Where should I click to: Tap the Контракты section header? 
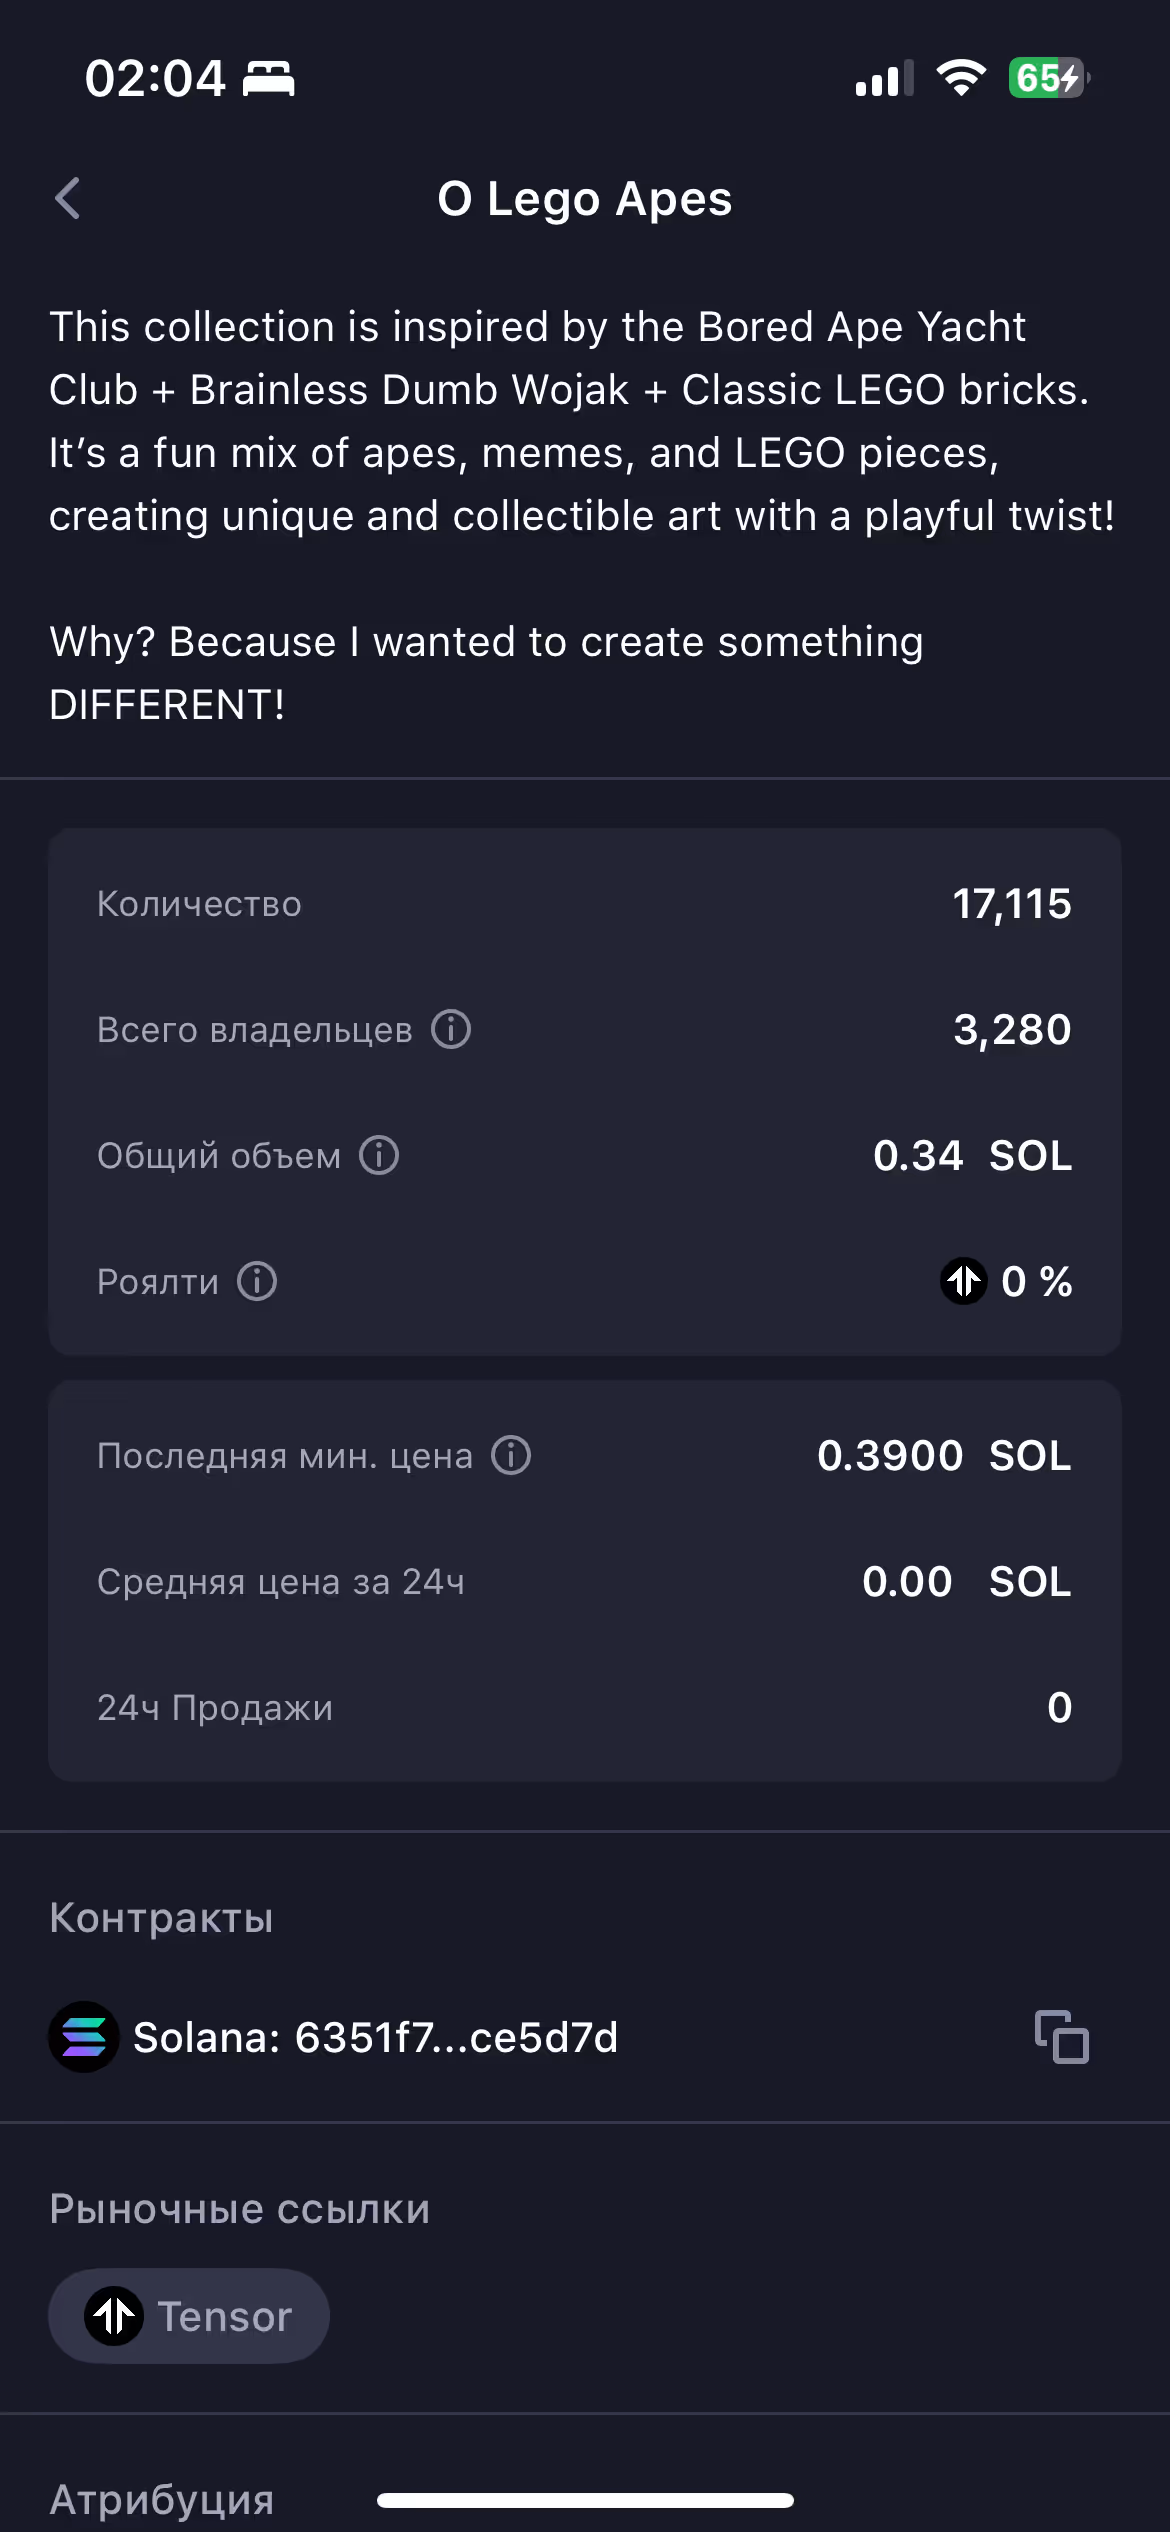point(161,1918)
